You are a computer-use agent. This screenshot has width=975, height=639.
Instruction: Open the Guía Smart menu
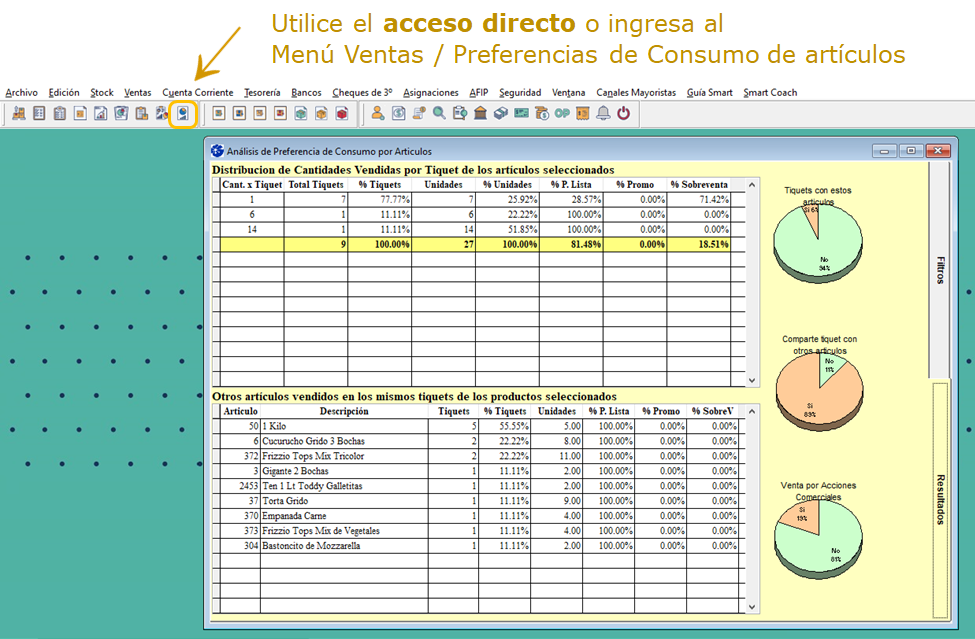pos(709,92)
